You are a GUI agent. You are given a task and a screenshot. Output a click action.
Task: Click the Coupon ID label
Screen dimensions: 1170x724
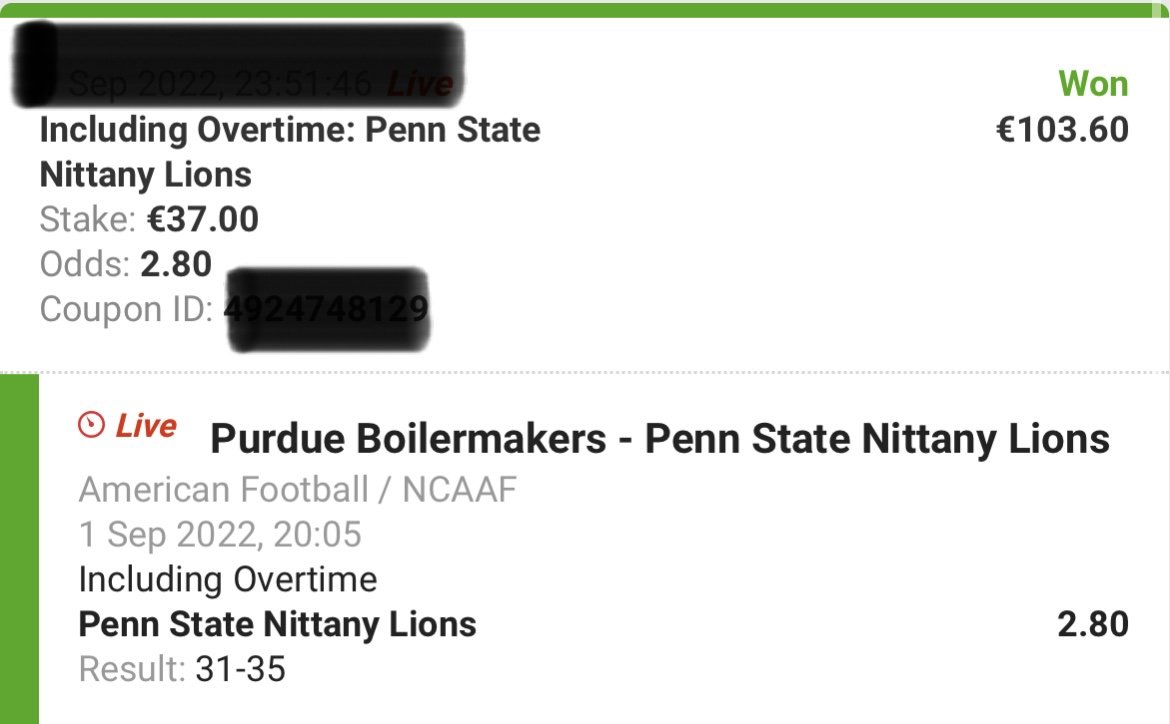coord(127,309)
